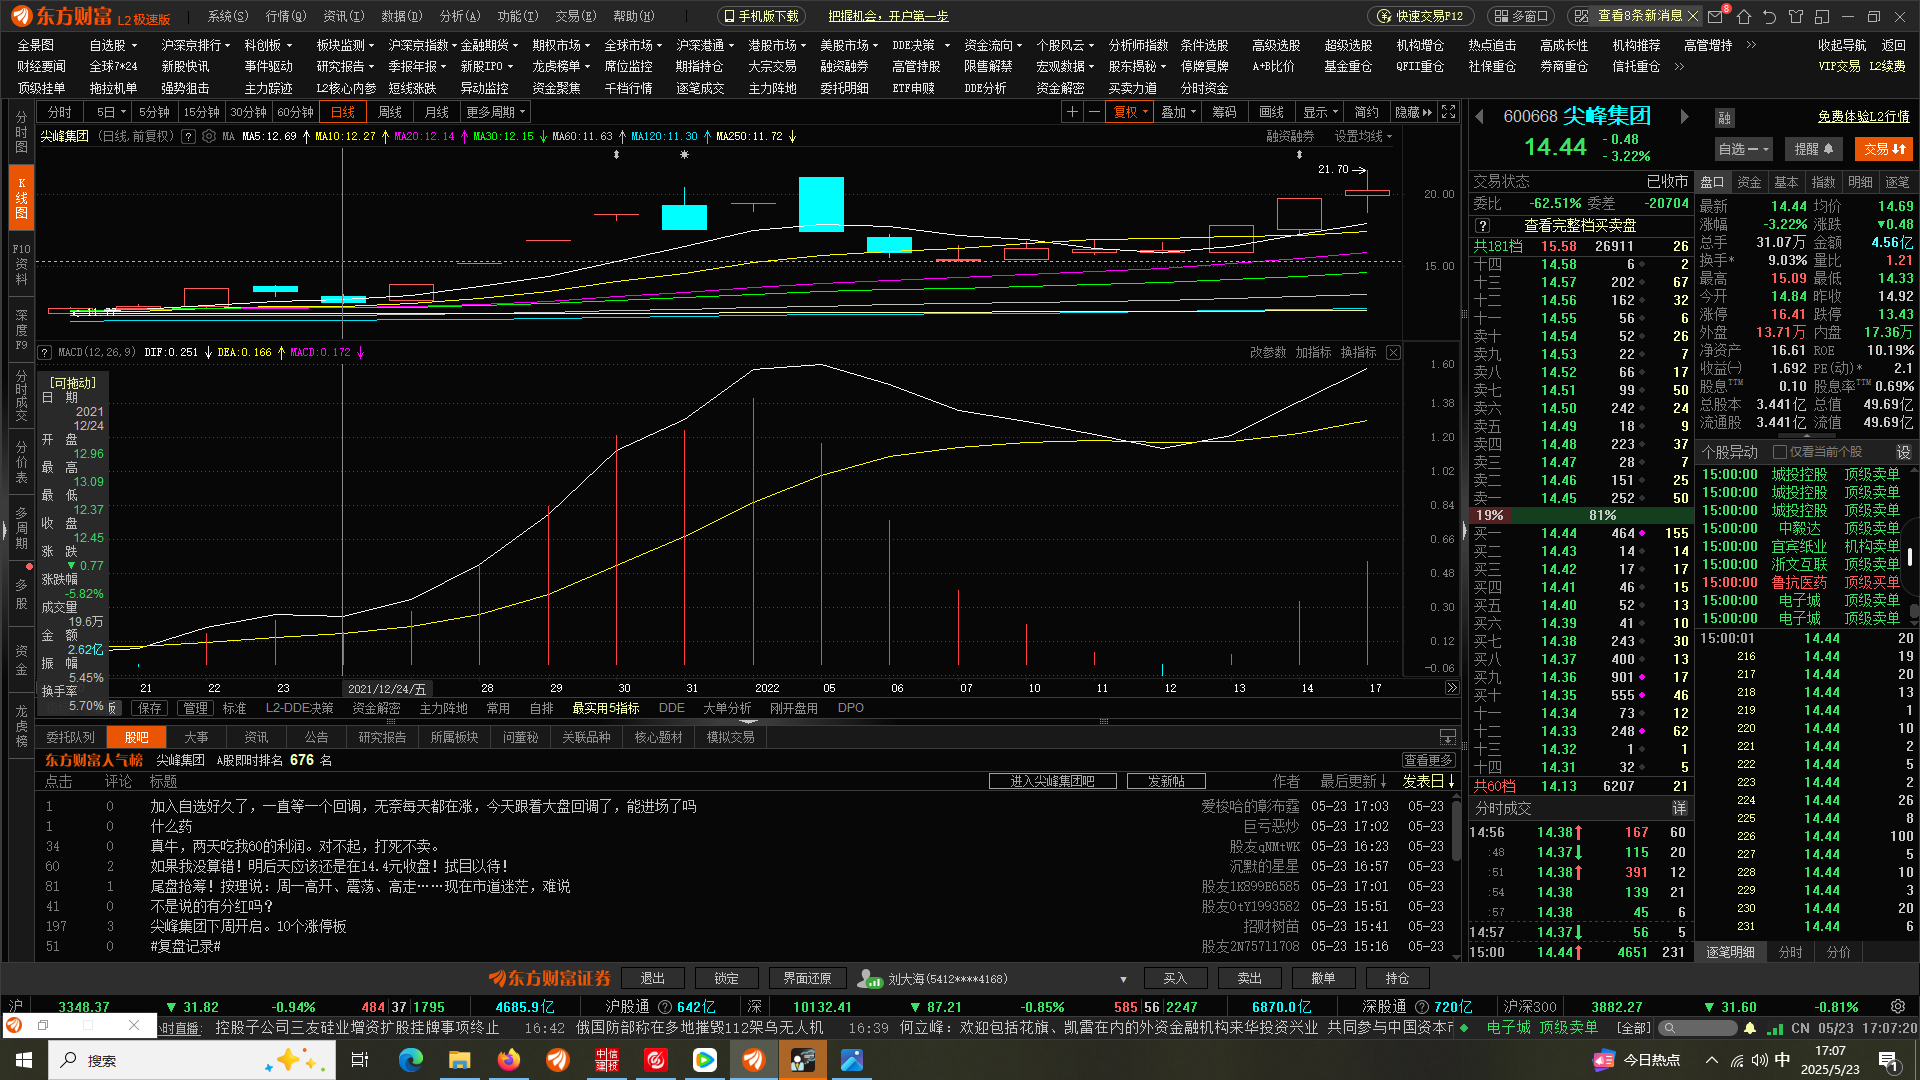
Task: Click the 查看完整档买卖盘 link
Action: tap(1580, 226)
